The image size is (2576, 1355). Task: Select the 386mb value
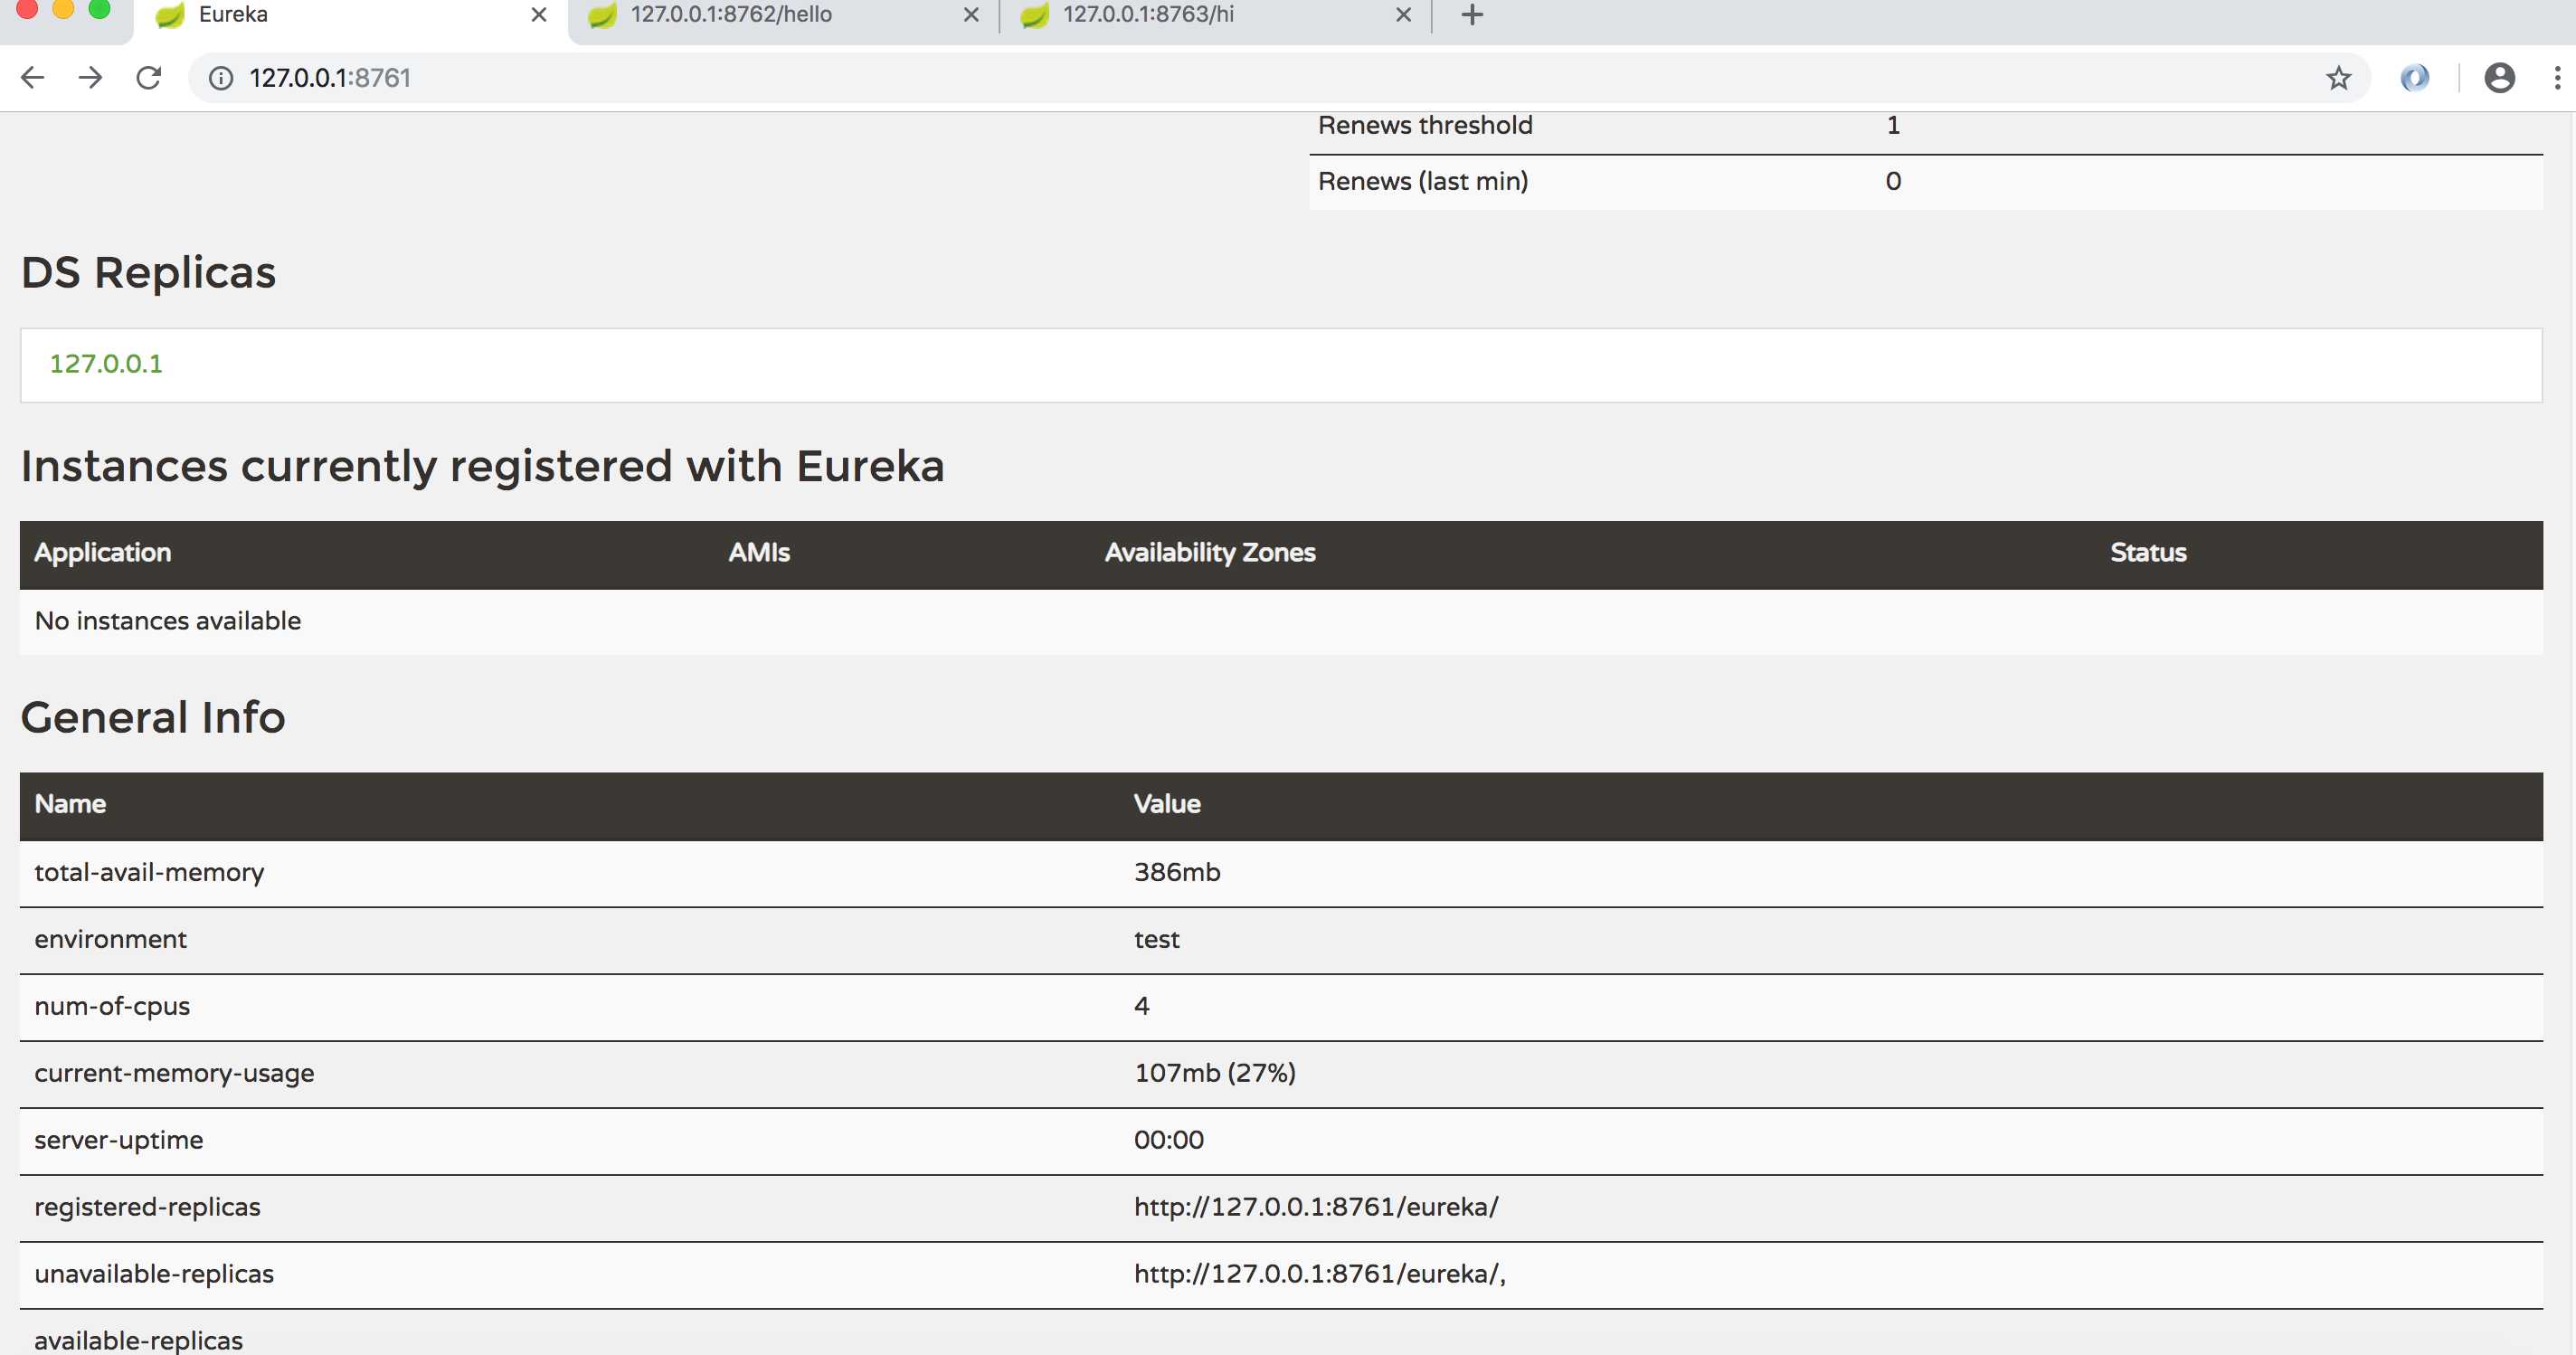pos(1177,873)
